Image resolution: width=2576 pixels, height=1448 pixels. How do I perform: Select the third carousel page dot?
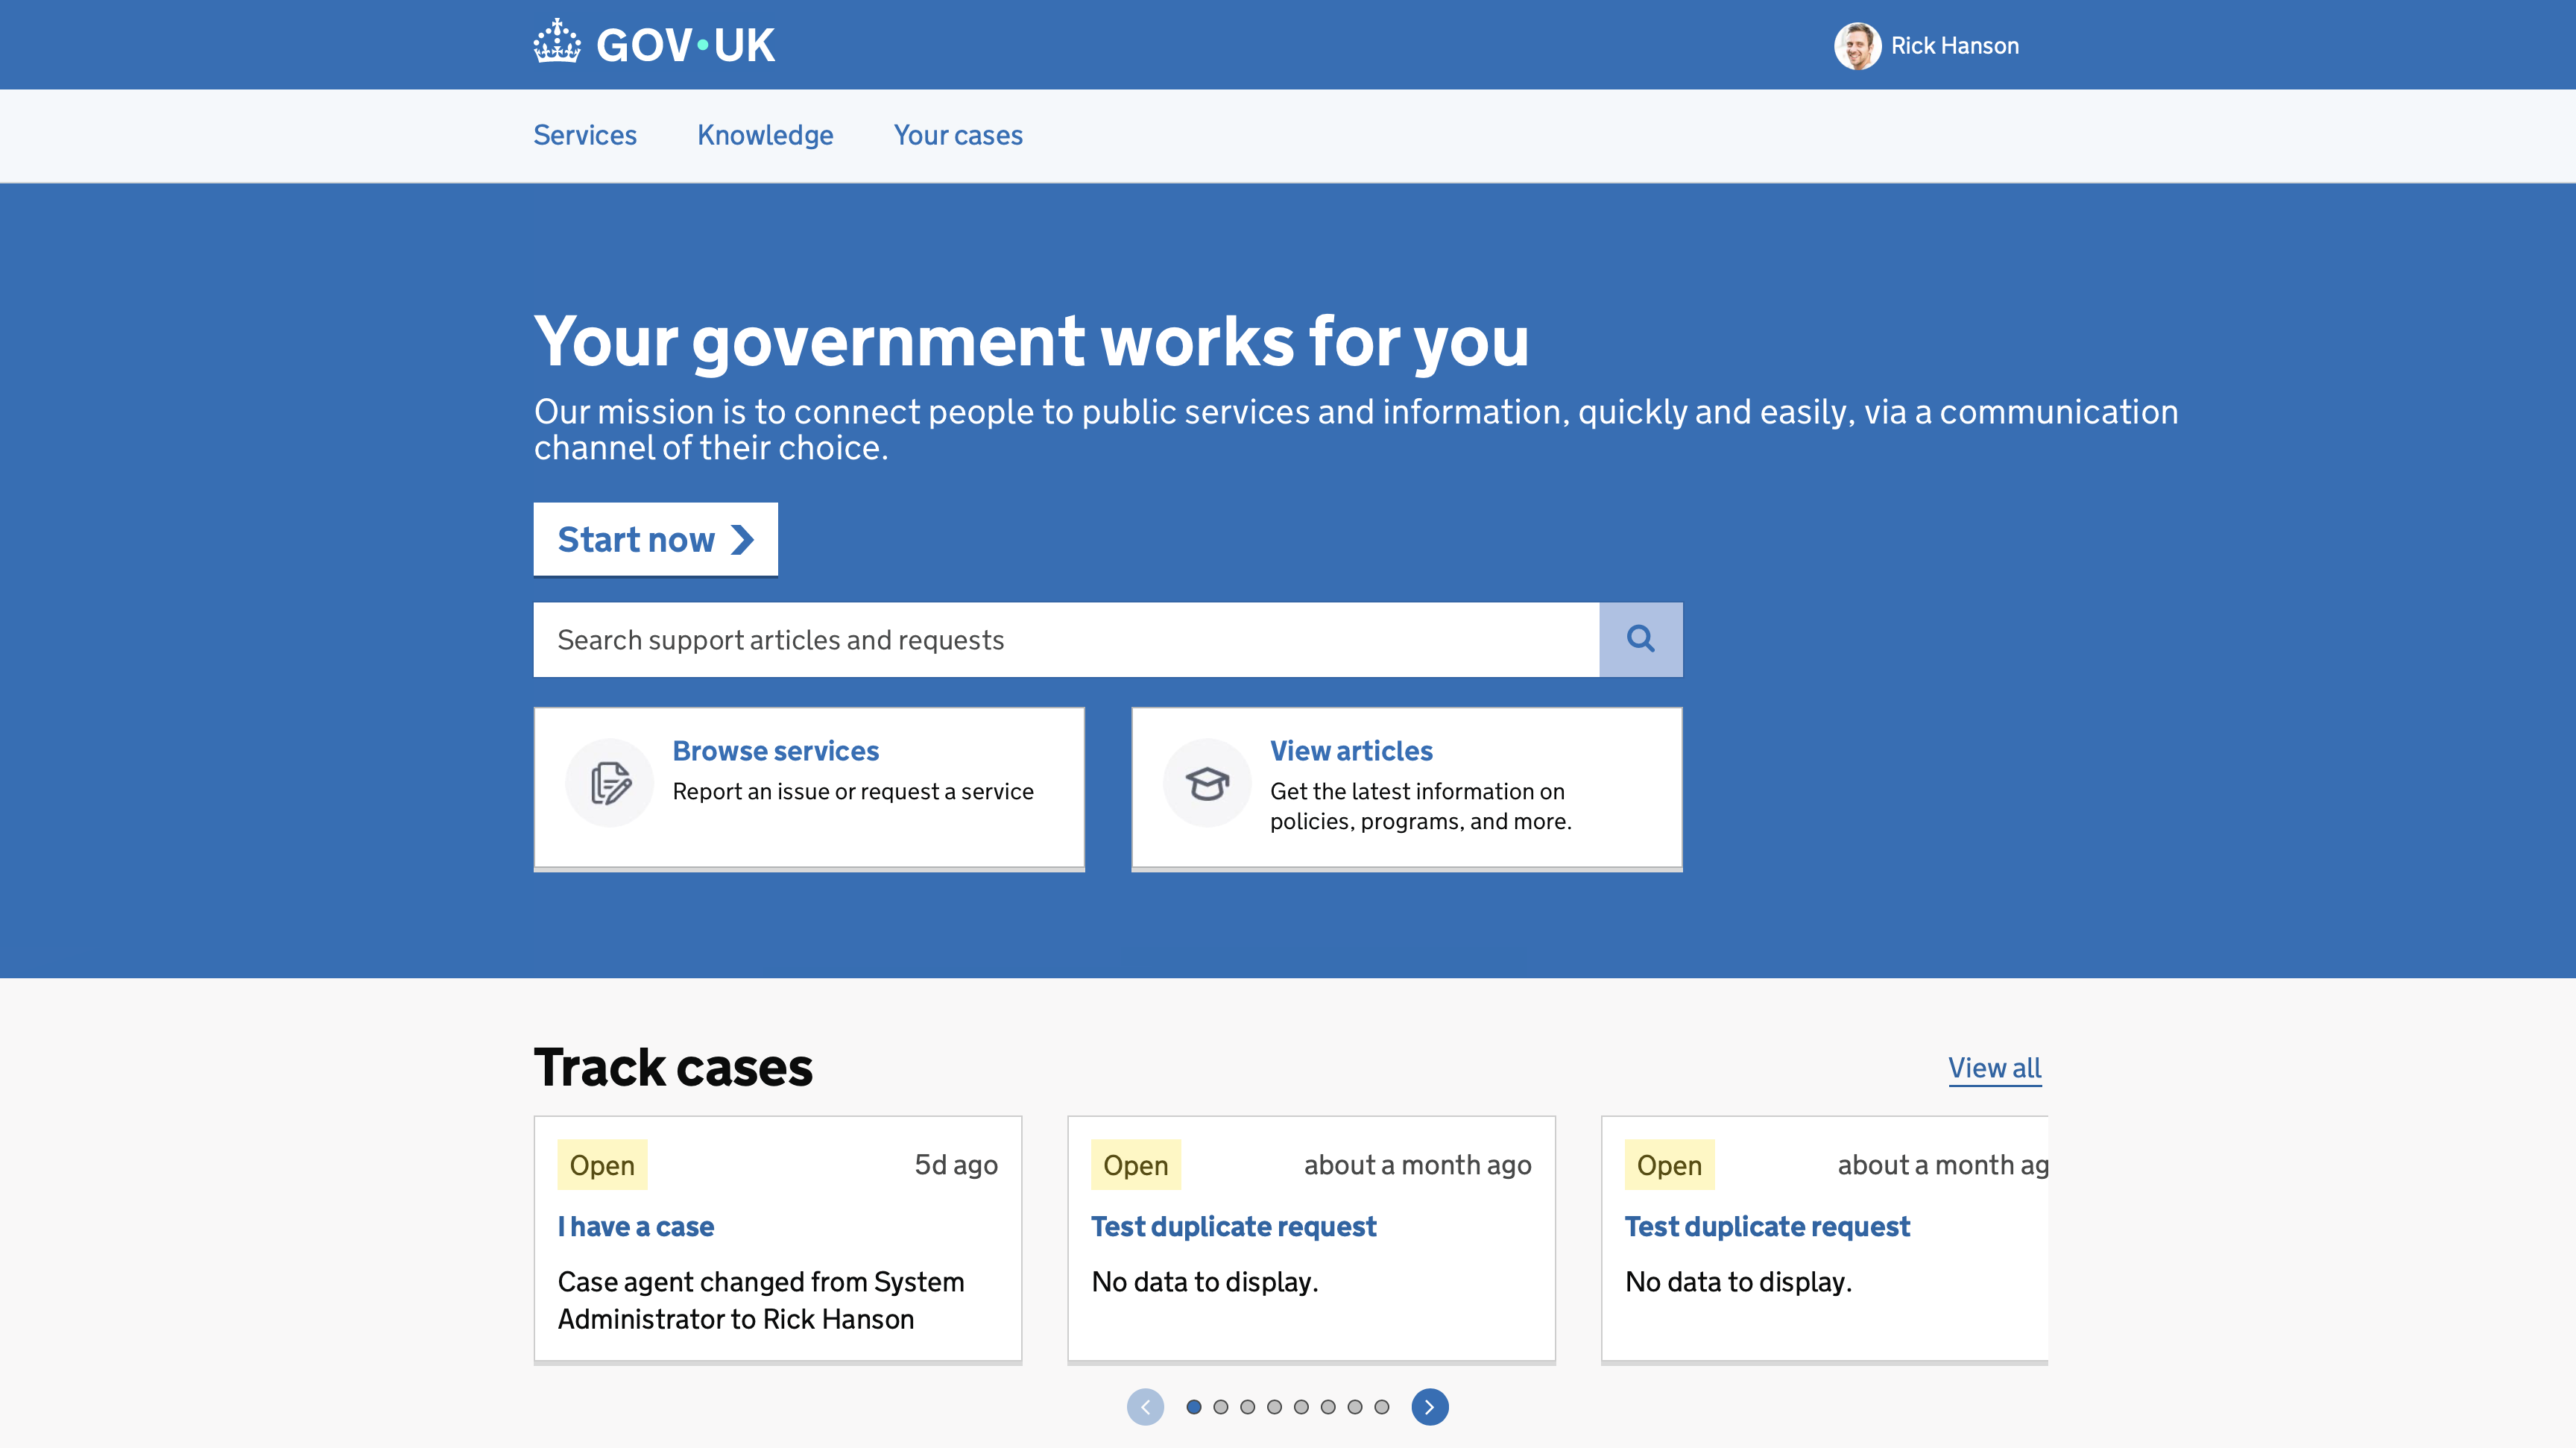click(x=1248, y=1407)
